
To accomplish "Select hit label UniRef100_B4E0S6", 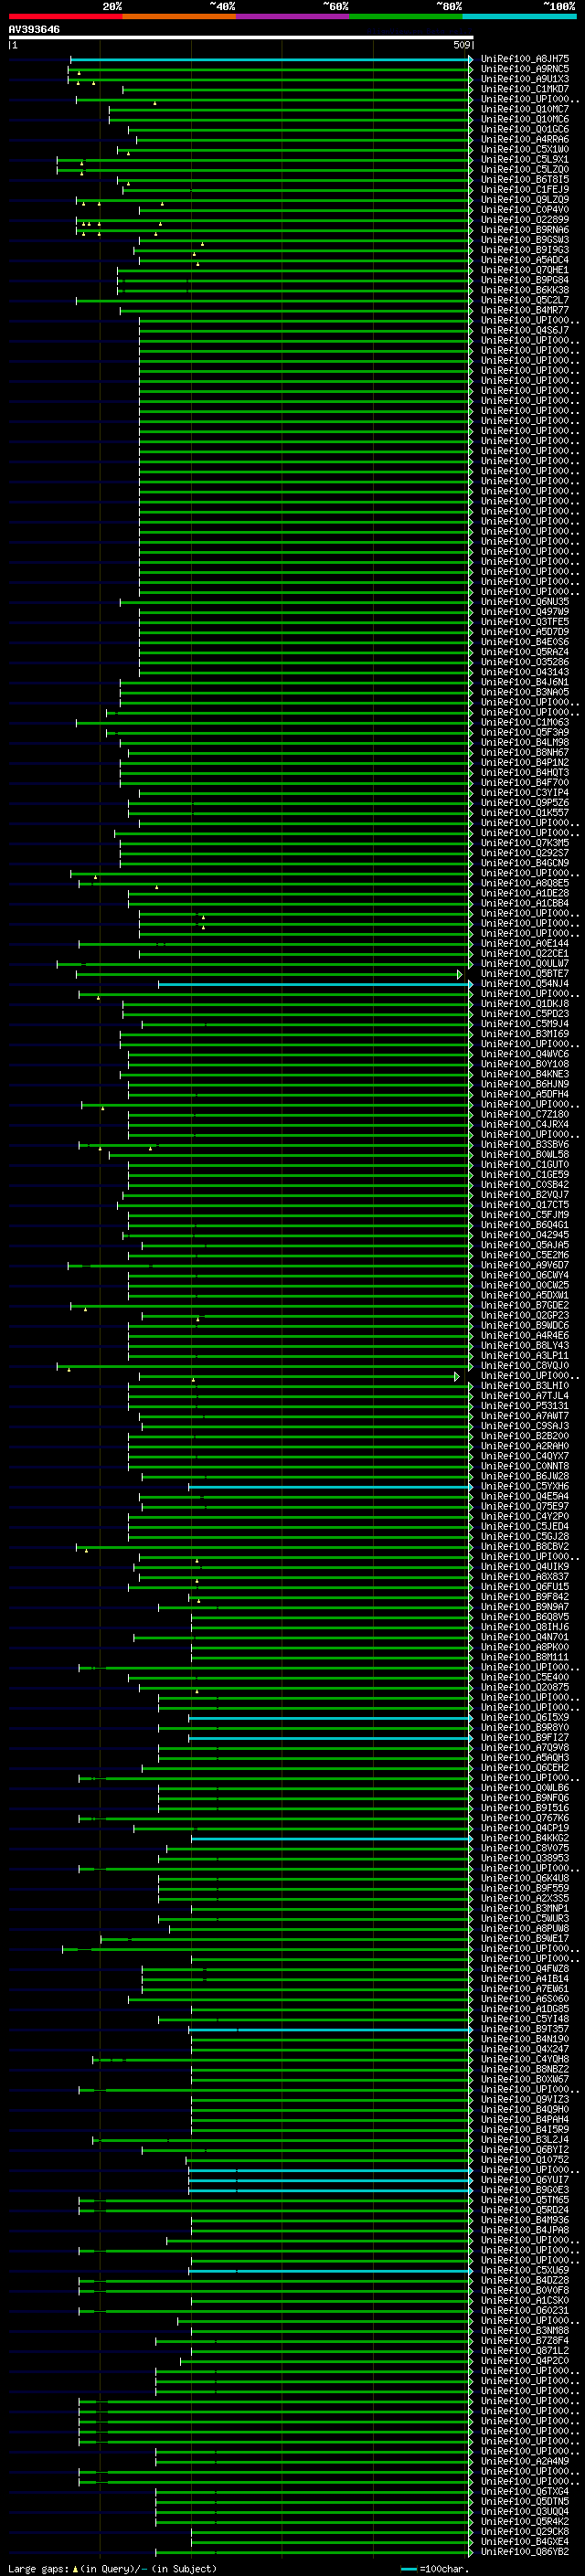I will point(525,641).
